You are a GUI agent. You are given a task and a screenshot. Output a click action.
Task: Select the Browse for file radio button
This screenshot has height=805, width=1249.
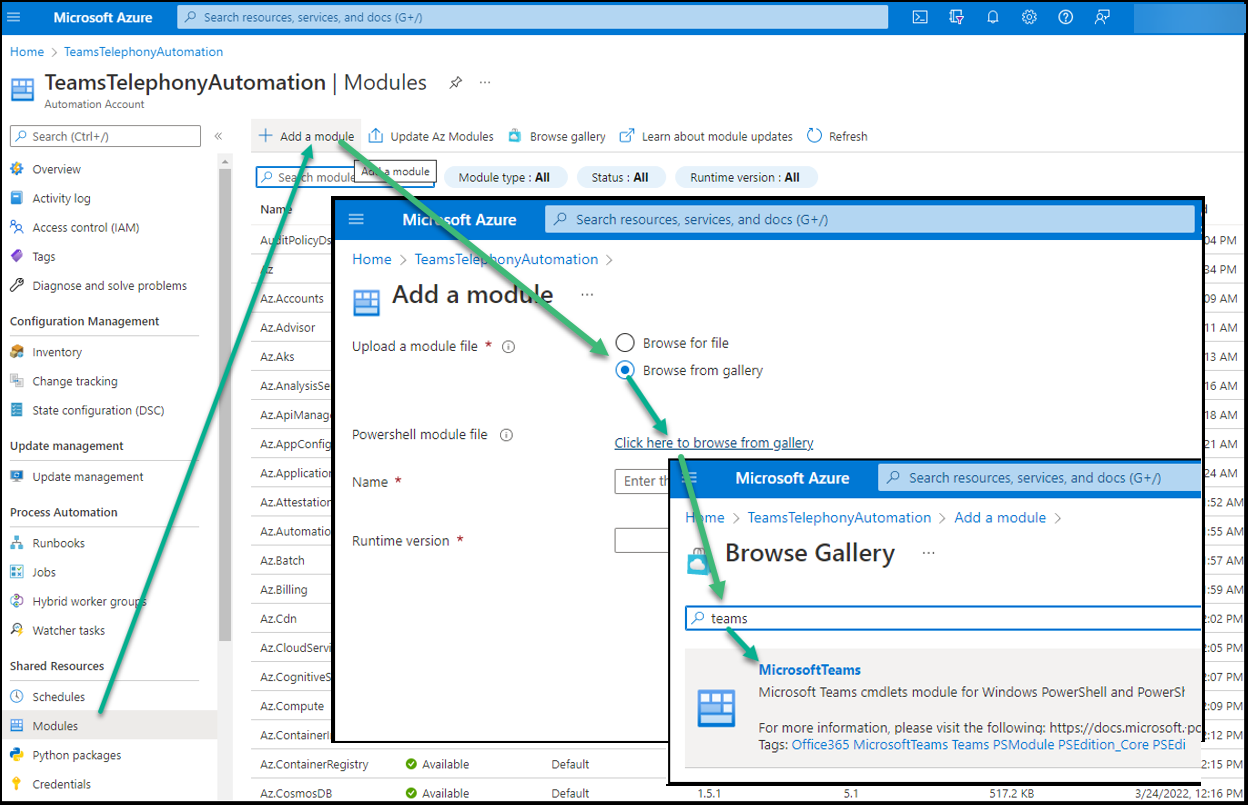625,342
